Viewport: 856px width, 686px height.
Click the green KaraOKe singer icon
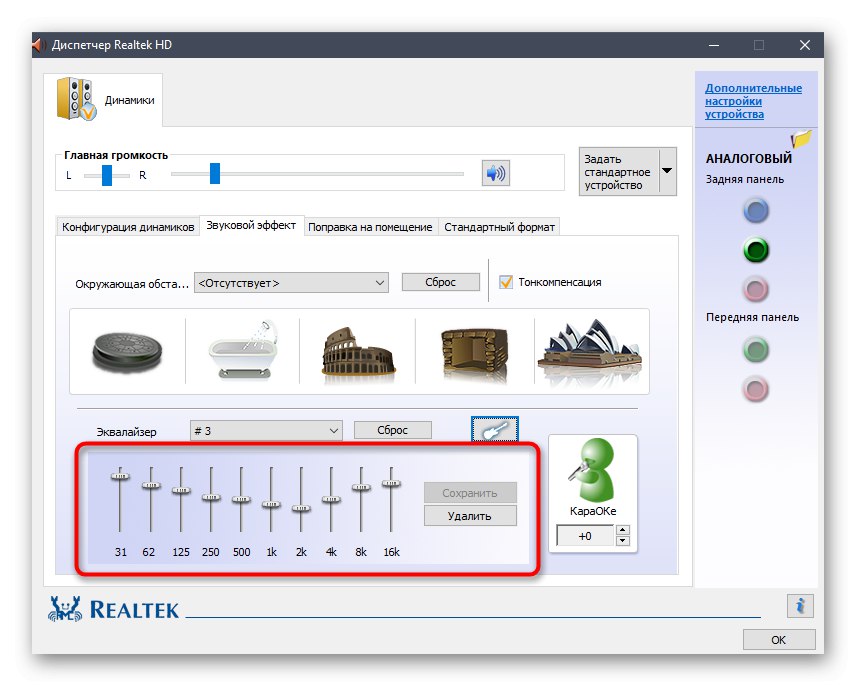[x=592, y=470]
